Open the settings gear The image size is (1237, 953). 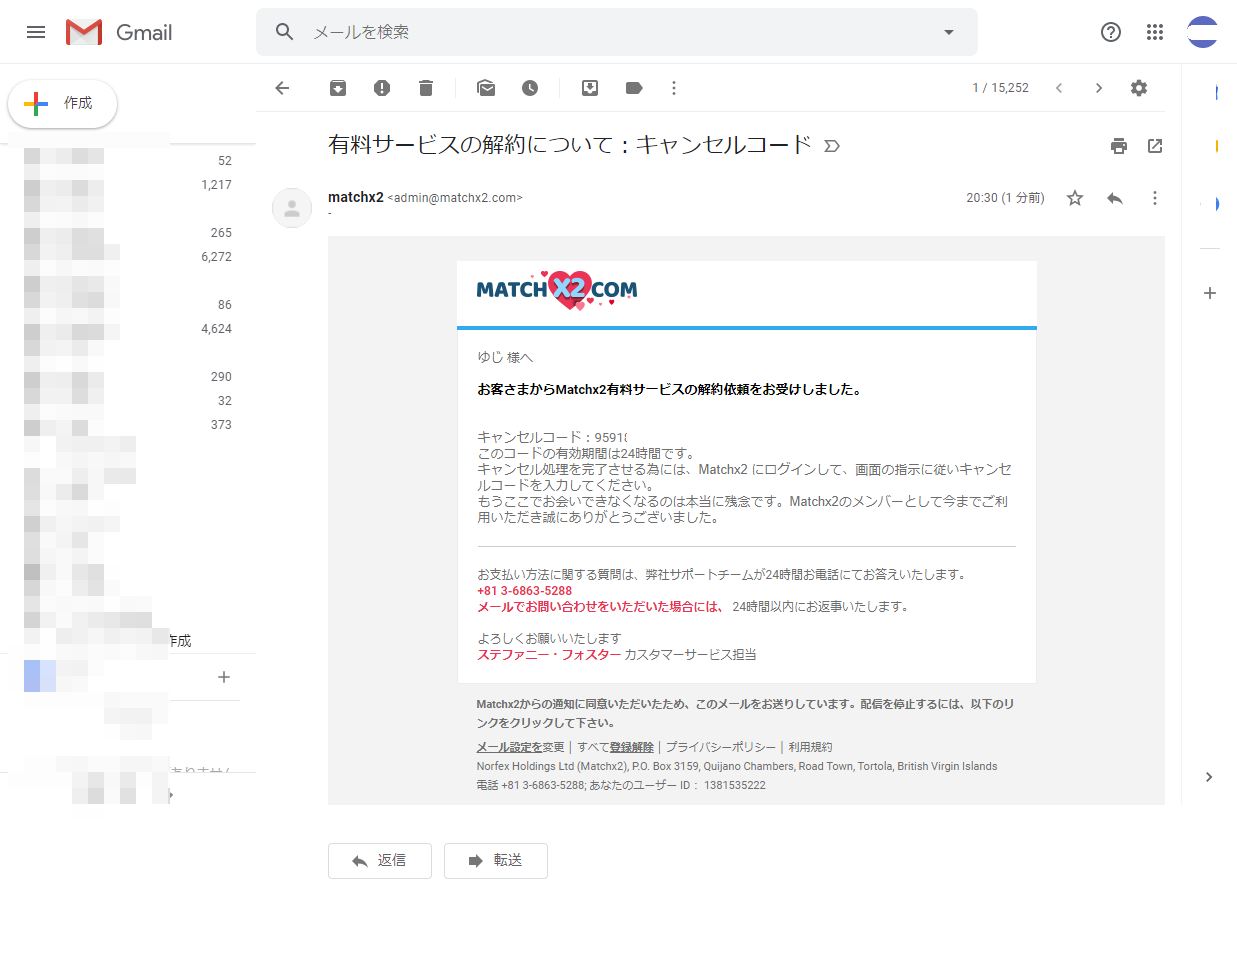coord(1139,88)
